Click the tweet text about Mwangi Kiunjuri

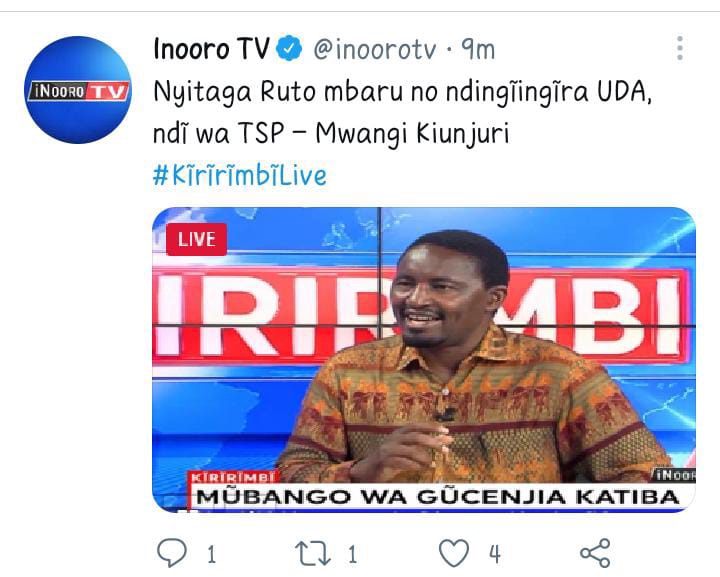(402, 113)
